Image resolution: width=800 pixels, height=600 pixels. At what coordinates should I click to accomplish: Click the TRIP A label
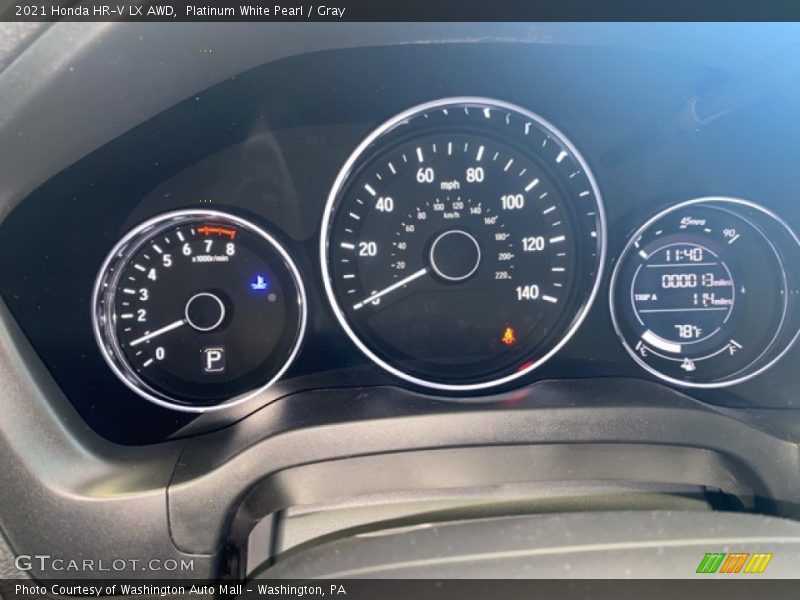click(x=645, y=297)
